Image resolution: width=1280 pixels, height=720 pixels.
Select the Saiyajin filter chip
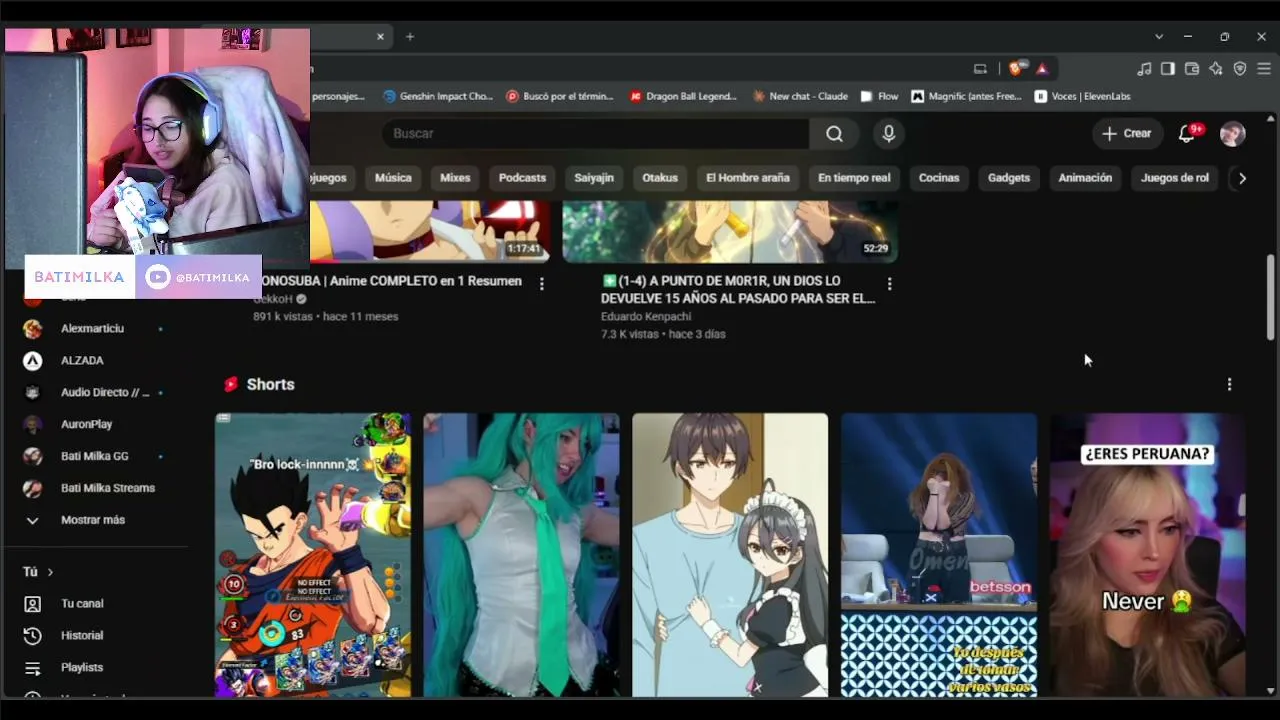point(594,178)
